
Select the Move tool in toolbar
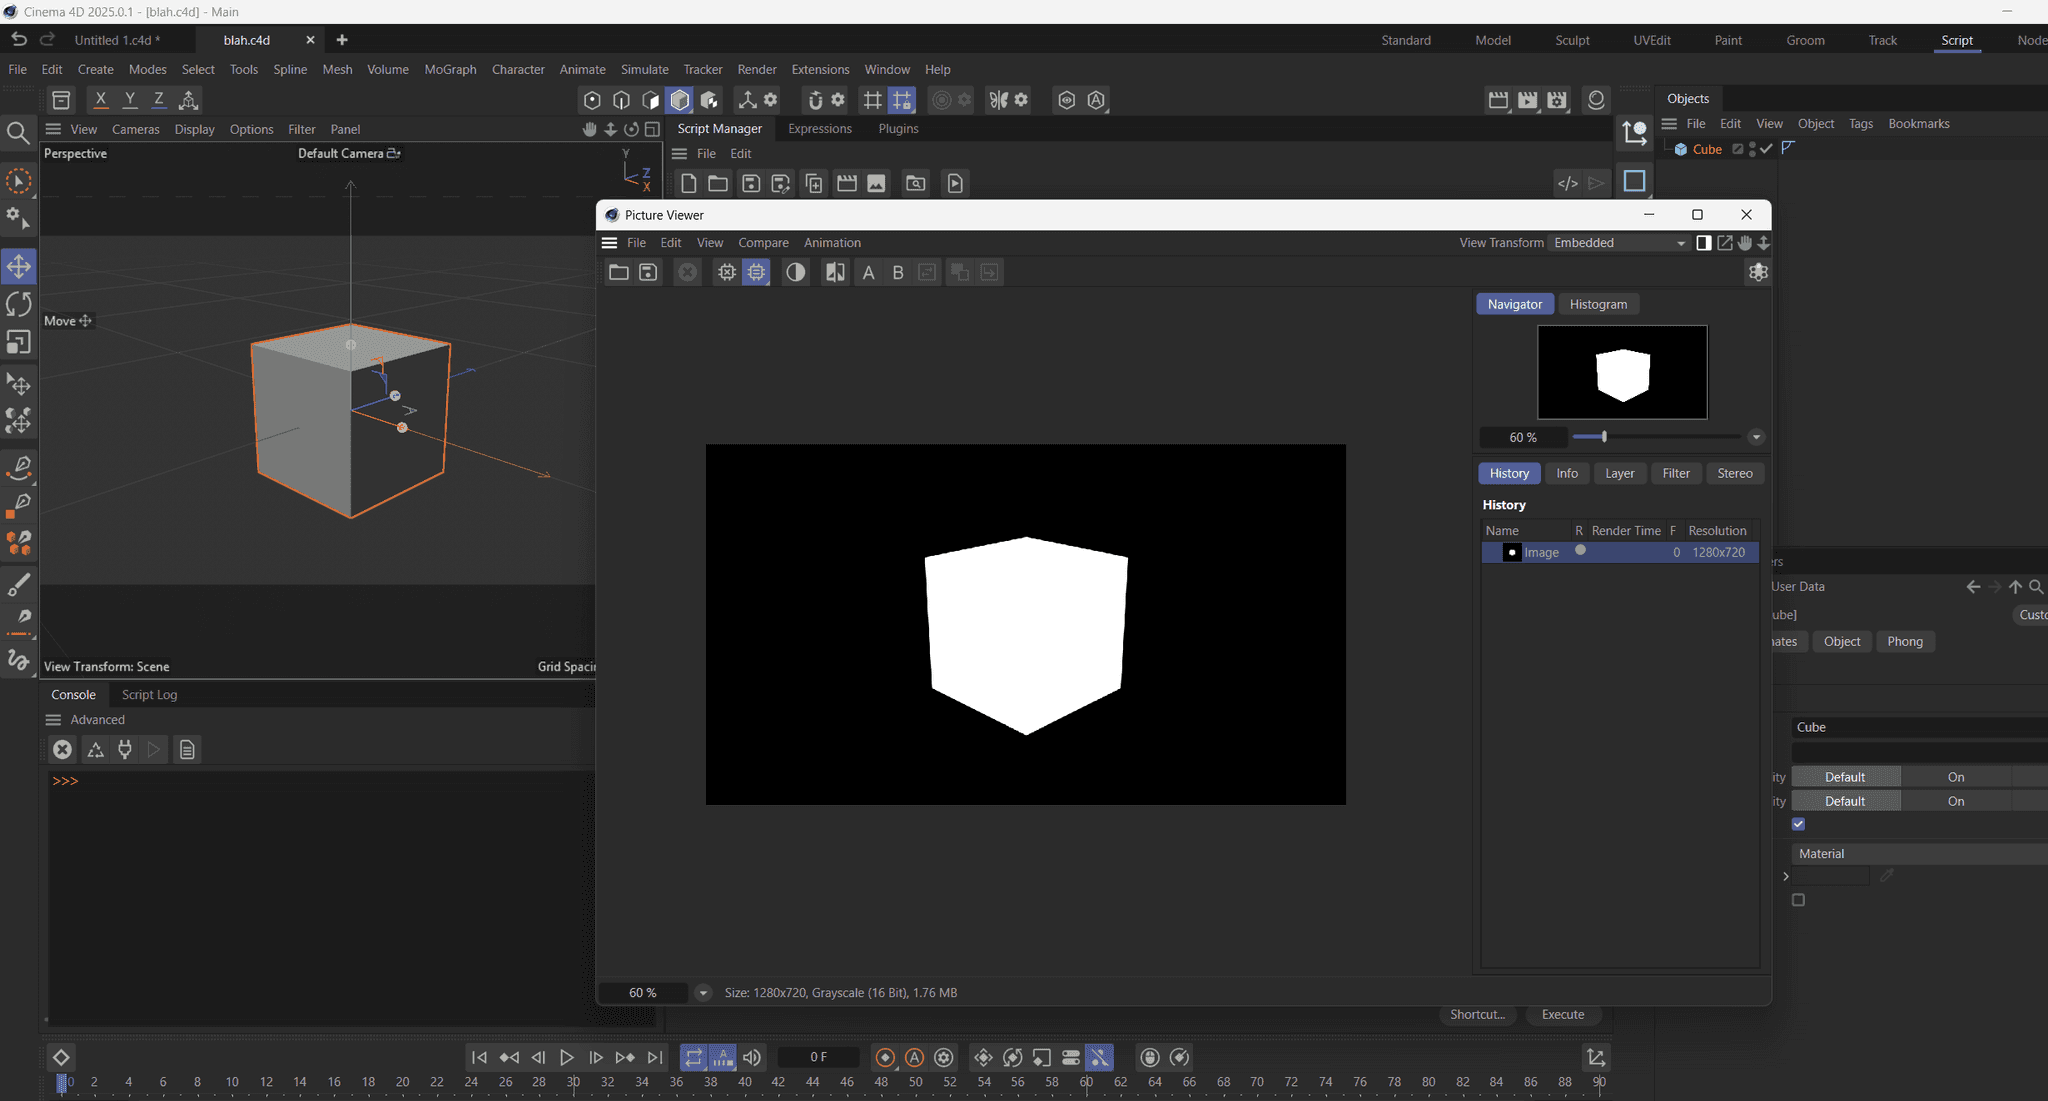tap(19, 264)
